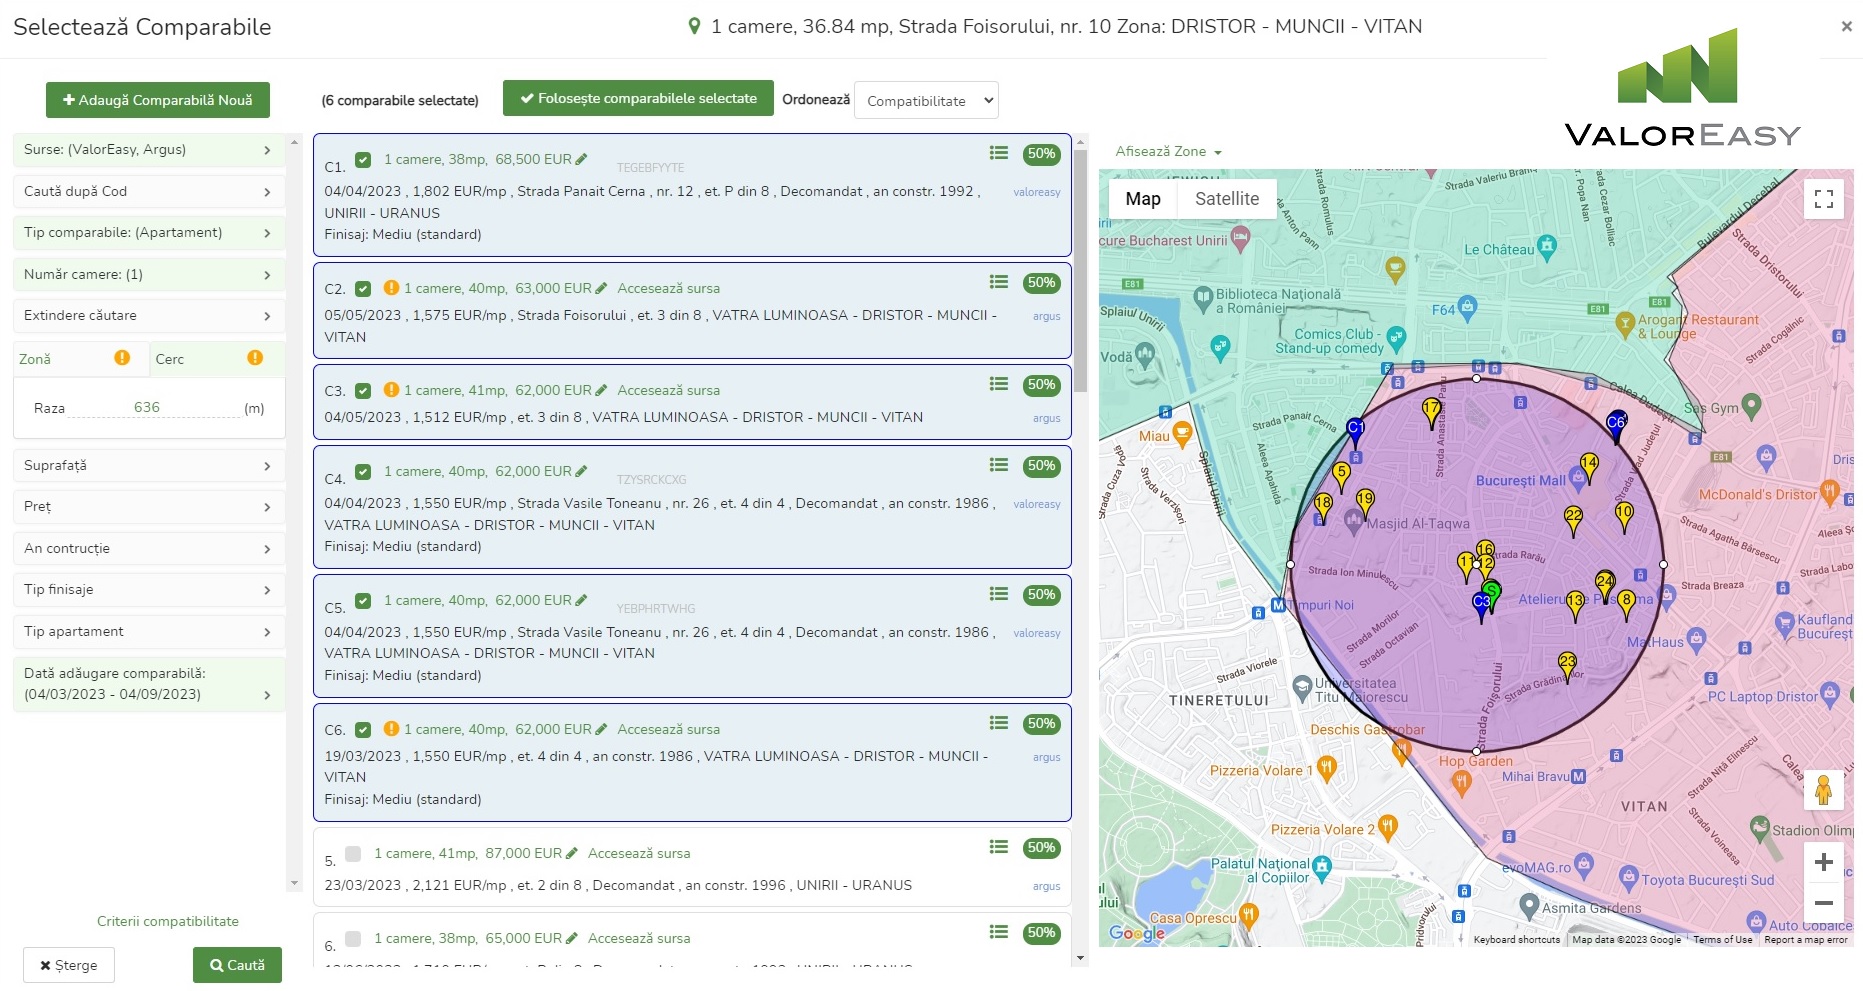This screenshot has width=1863, height=991.
Task: Uncheck the checkbox for comparable C4
Action: 363,472
